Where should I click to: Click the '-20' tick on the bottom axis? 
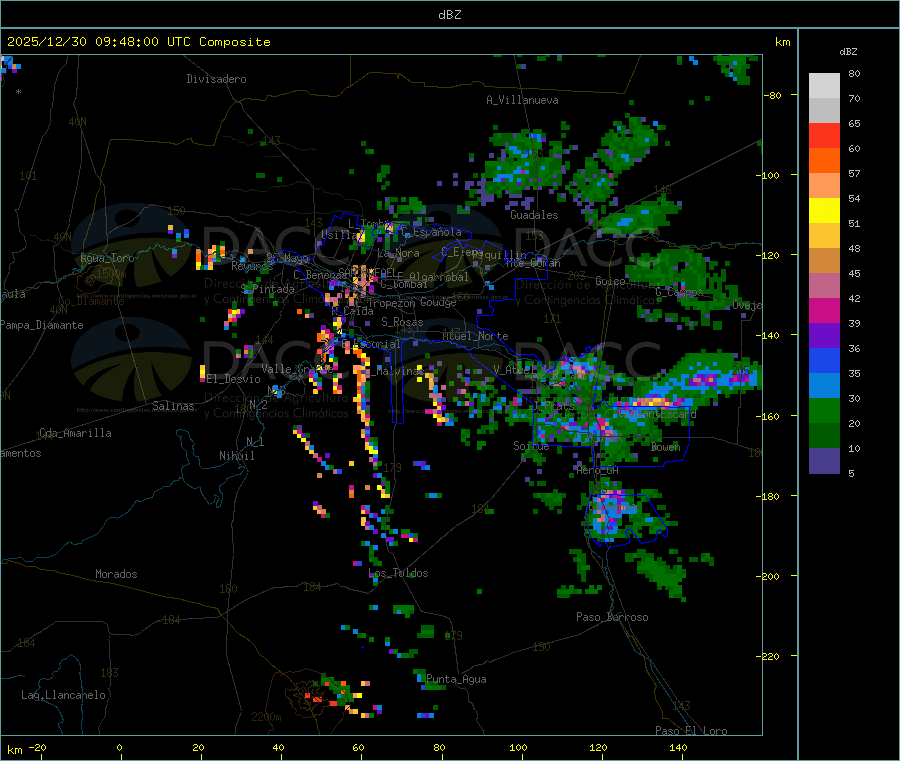click(x=37, y=747)
